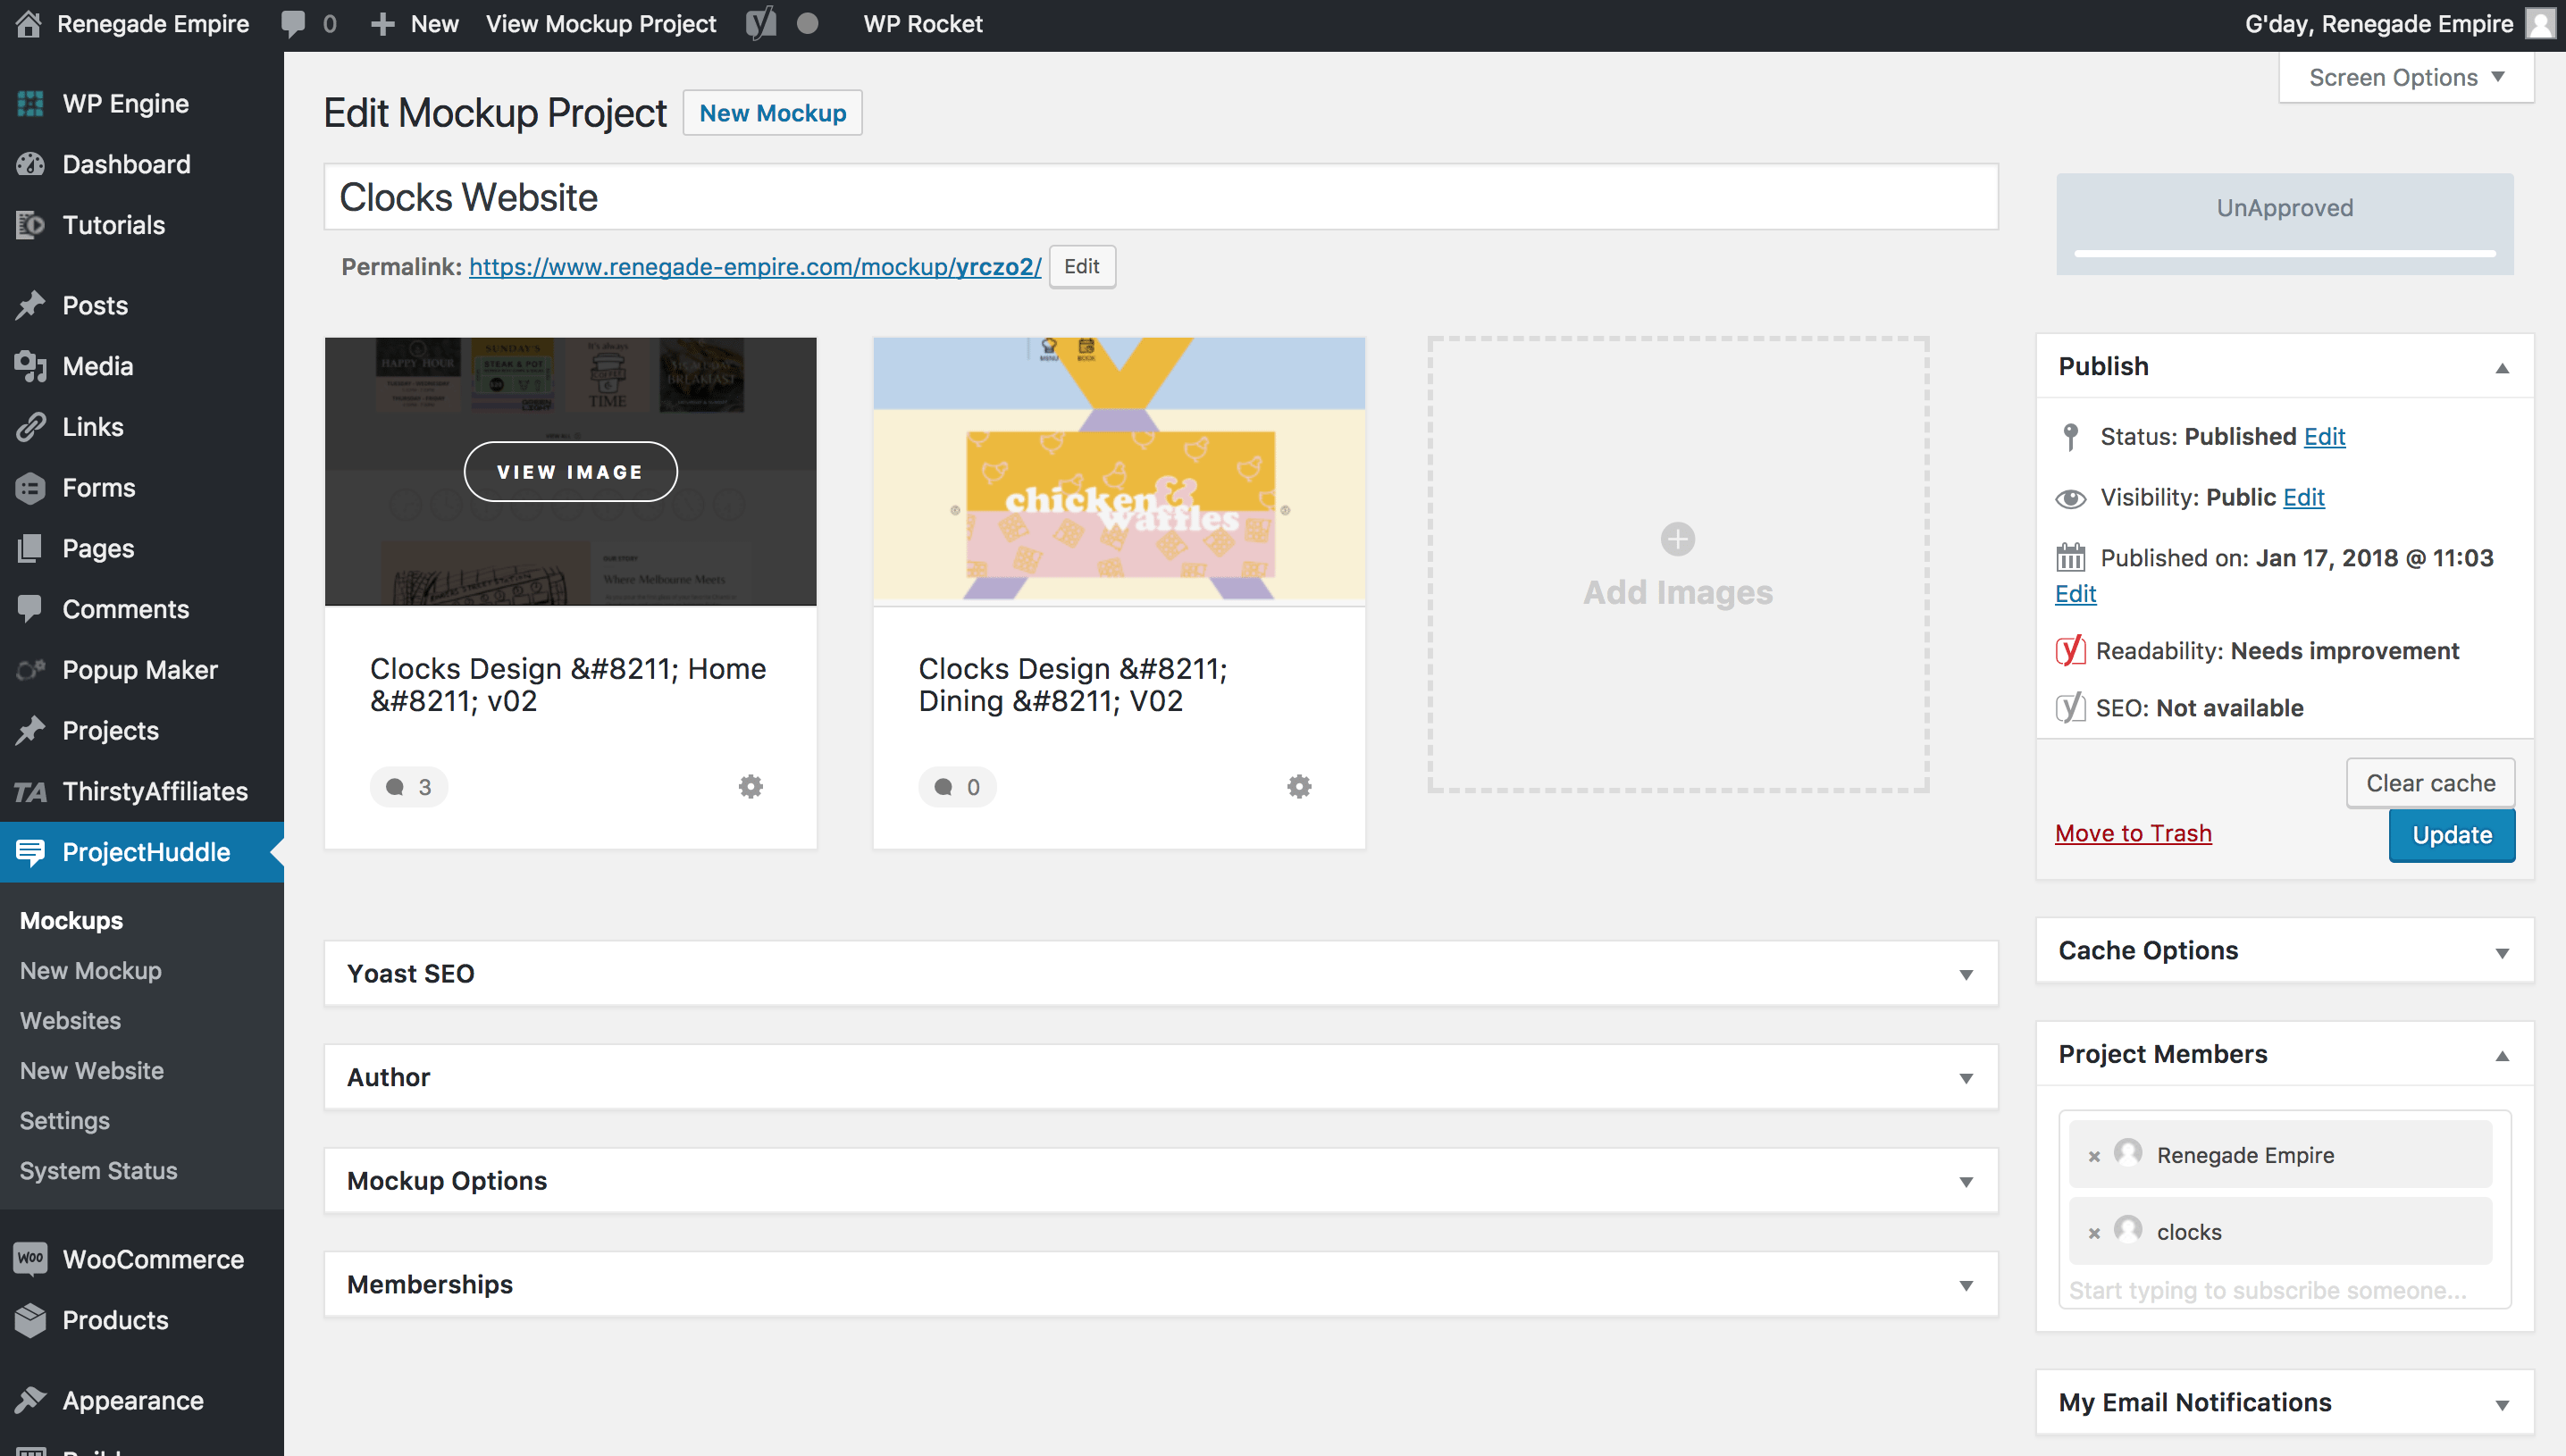Click the Projects pin icon

coord(30,731)
